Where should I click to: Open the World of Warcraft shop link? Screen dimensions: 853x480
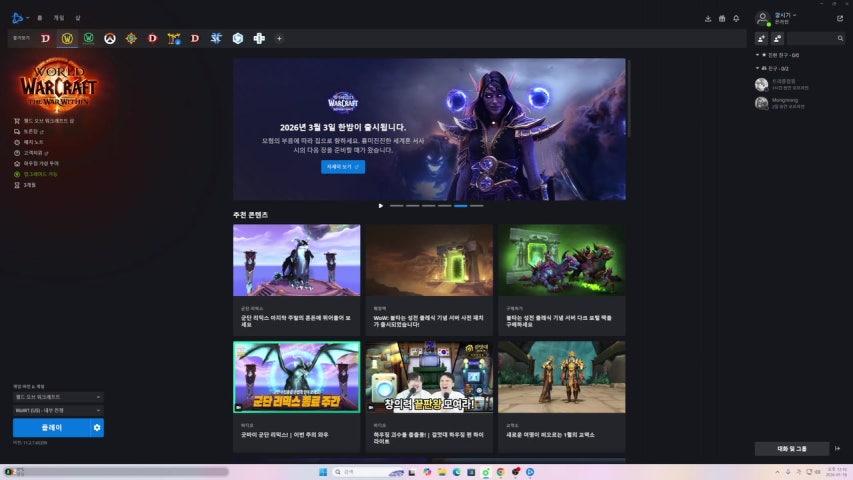(44, 121)
